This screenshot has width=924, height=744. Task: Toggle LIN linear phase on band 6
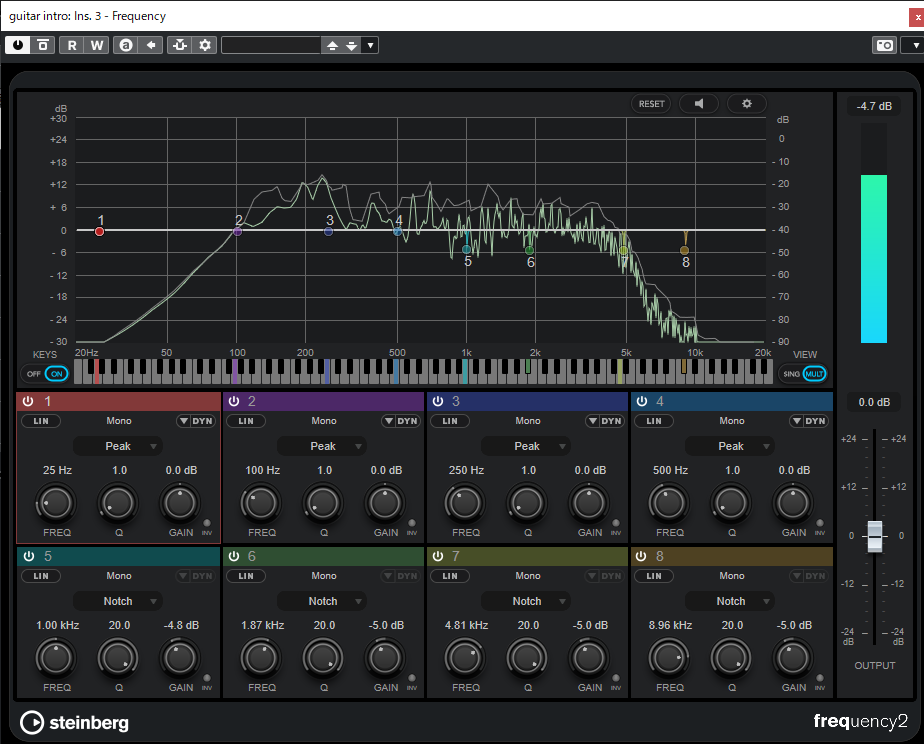(246, 576)
